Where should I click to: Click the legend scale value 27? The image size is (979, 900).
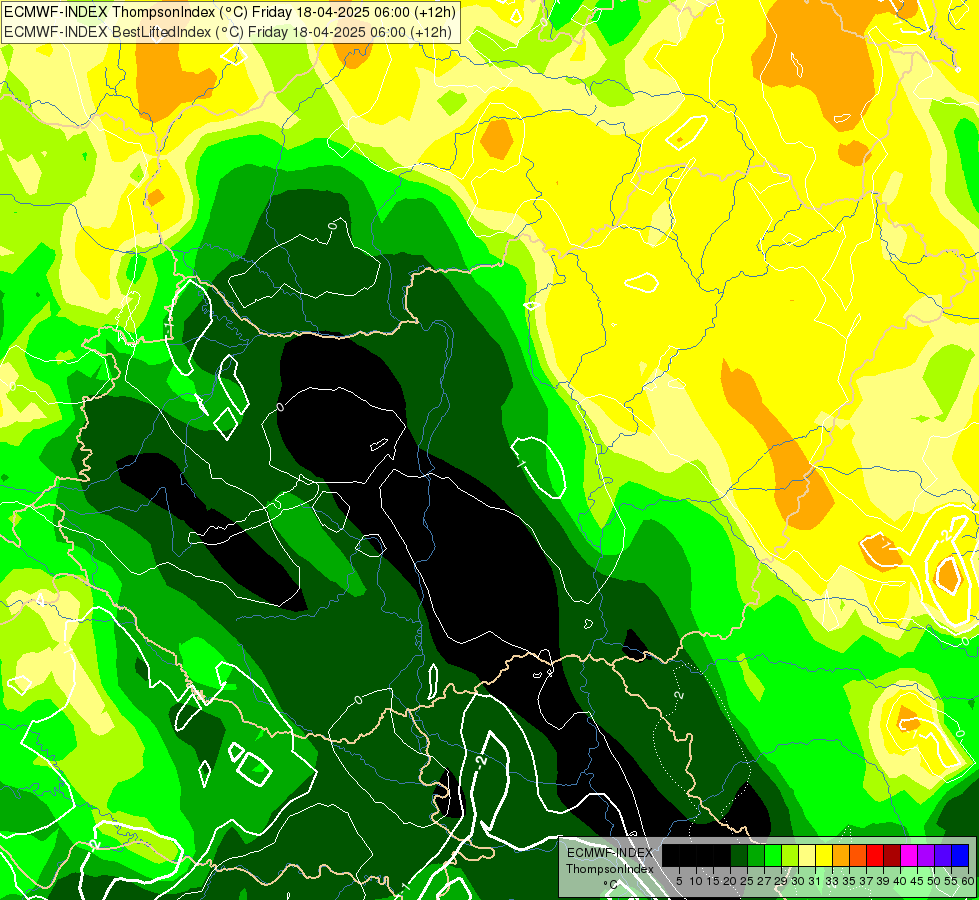coord(764,881)
